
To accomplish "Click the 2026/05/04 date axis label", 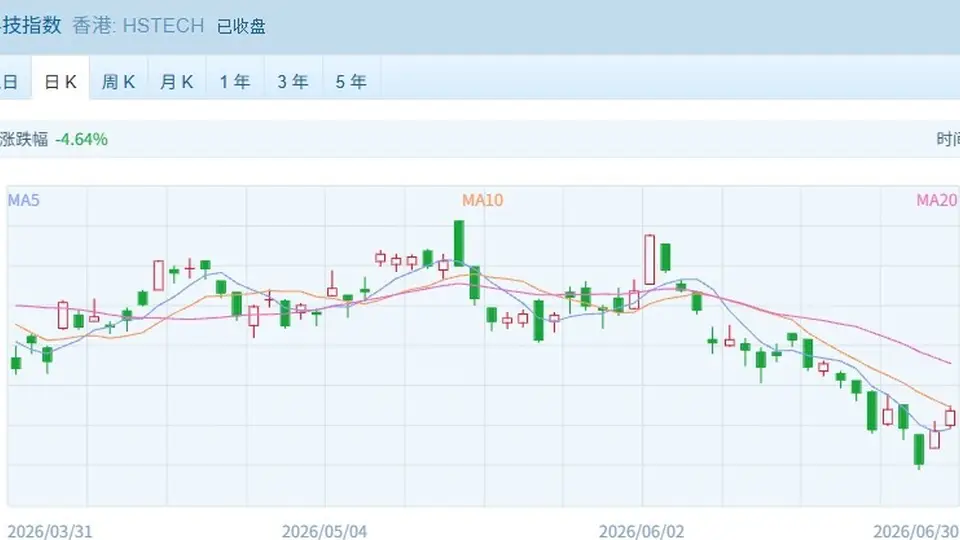I will click(x=324, y=531).
